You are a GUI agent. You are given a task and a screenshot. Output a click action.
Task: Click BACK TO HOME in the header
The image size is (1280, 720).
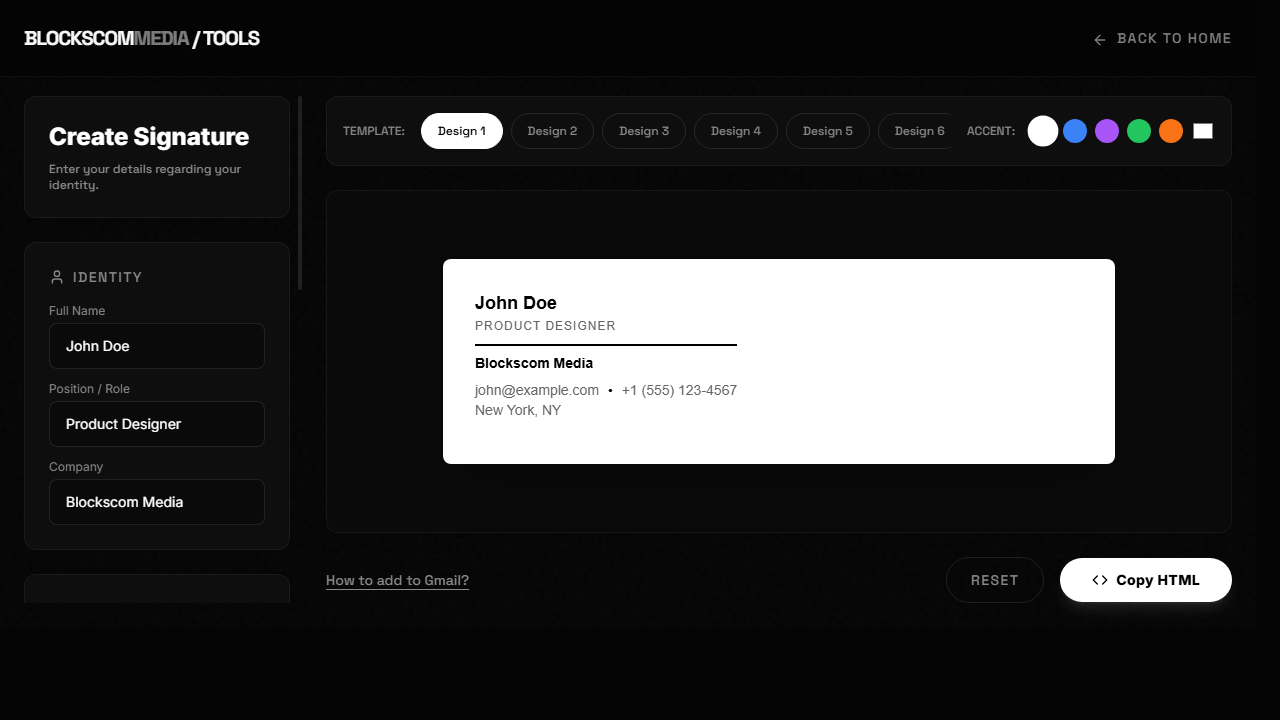(x=1175, y=38)
